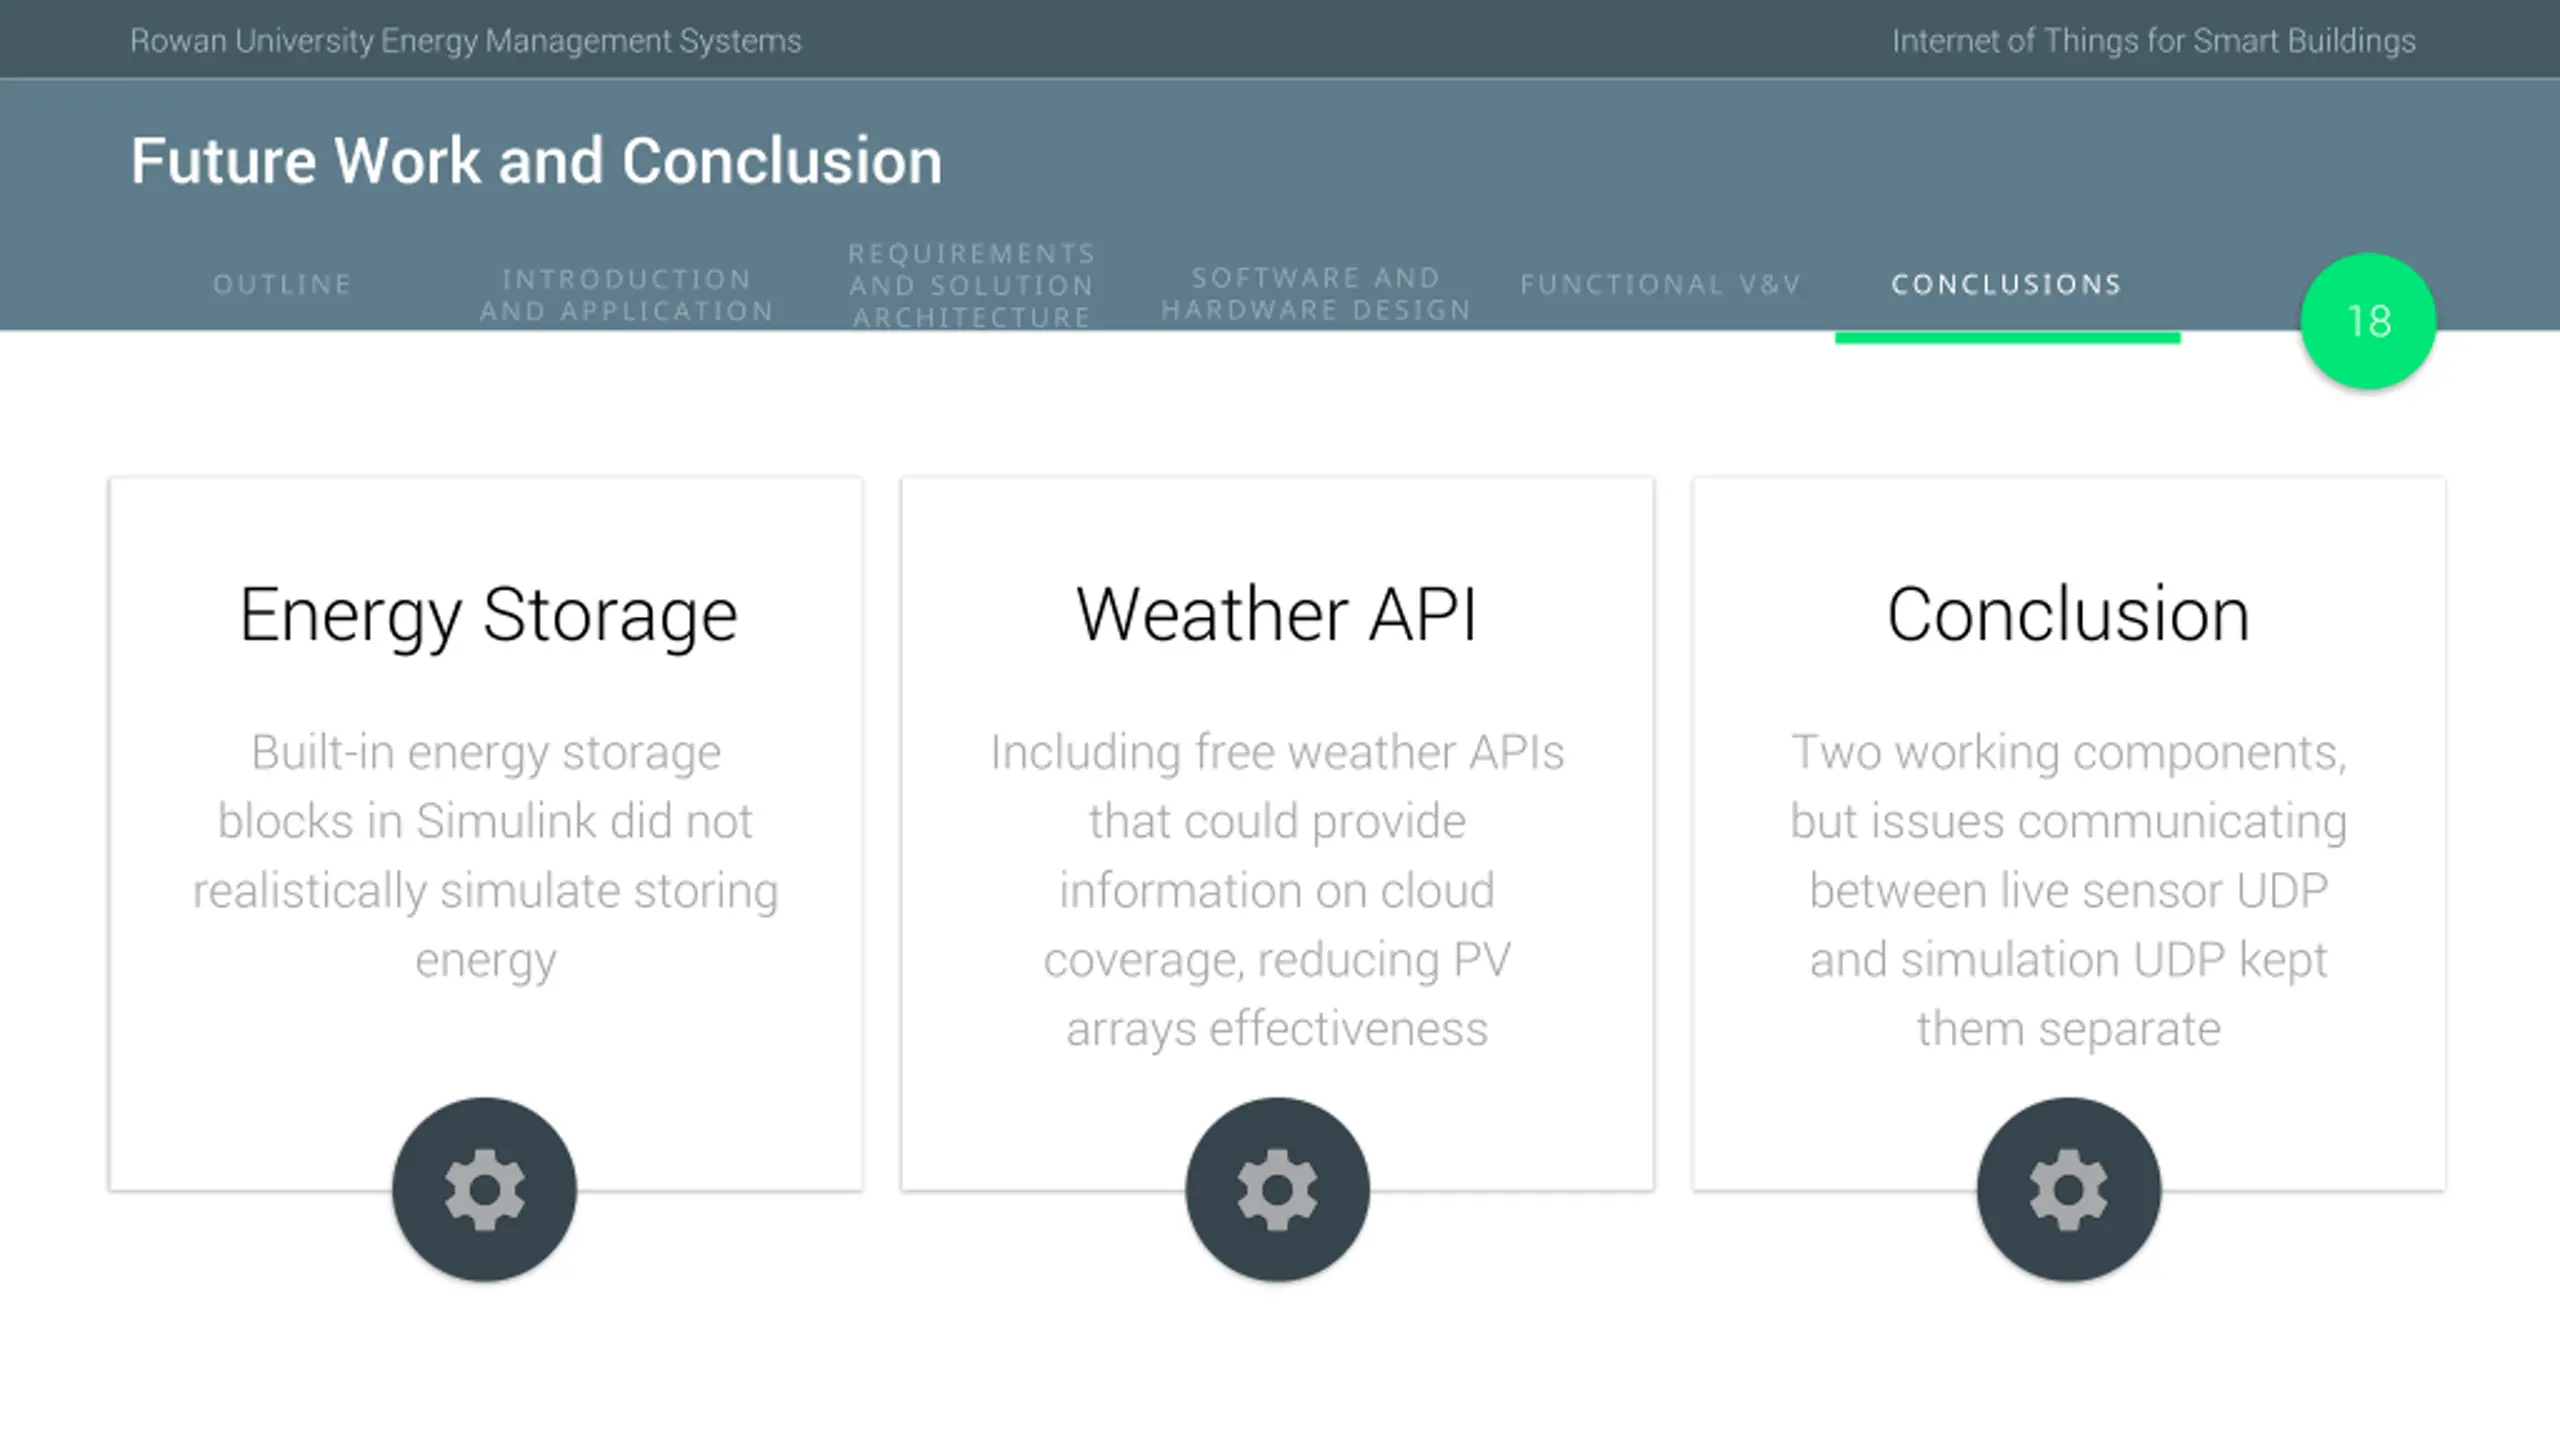Go to Software and Hardware Design tab
2560x1440 pixels.
[x=1316, y=294]
